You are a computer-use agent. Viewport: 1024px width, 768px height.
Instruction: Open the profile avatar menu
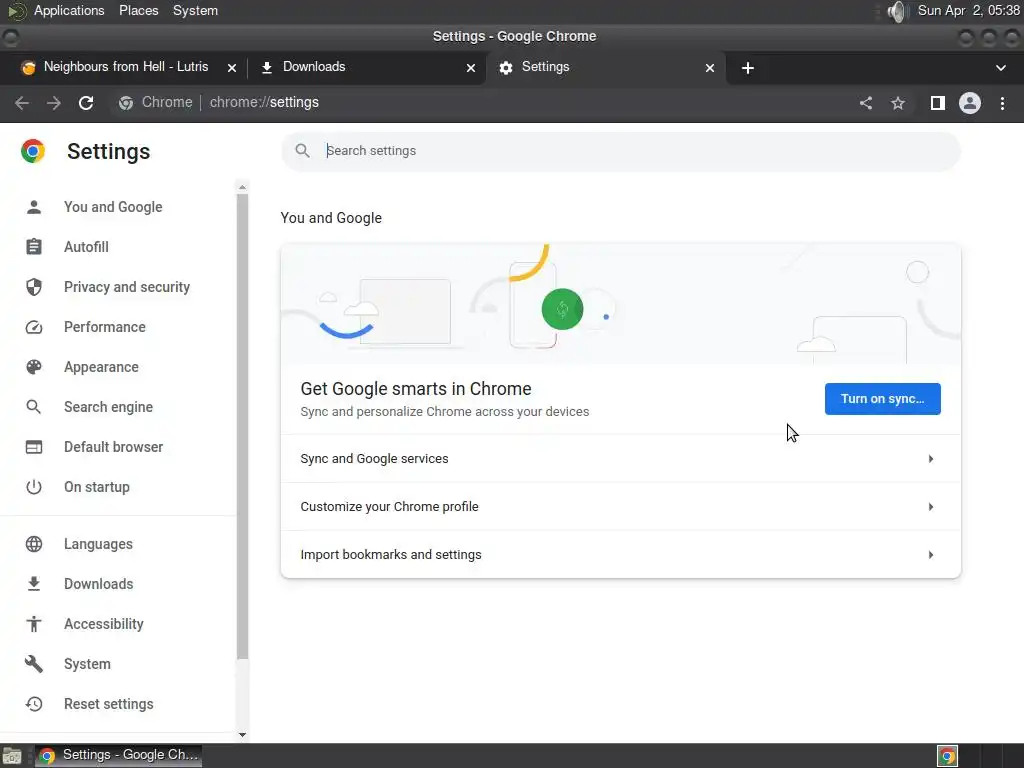tap(970, 103)
